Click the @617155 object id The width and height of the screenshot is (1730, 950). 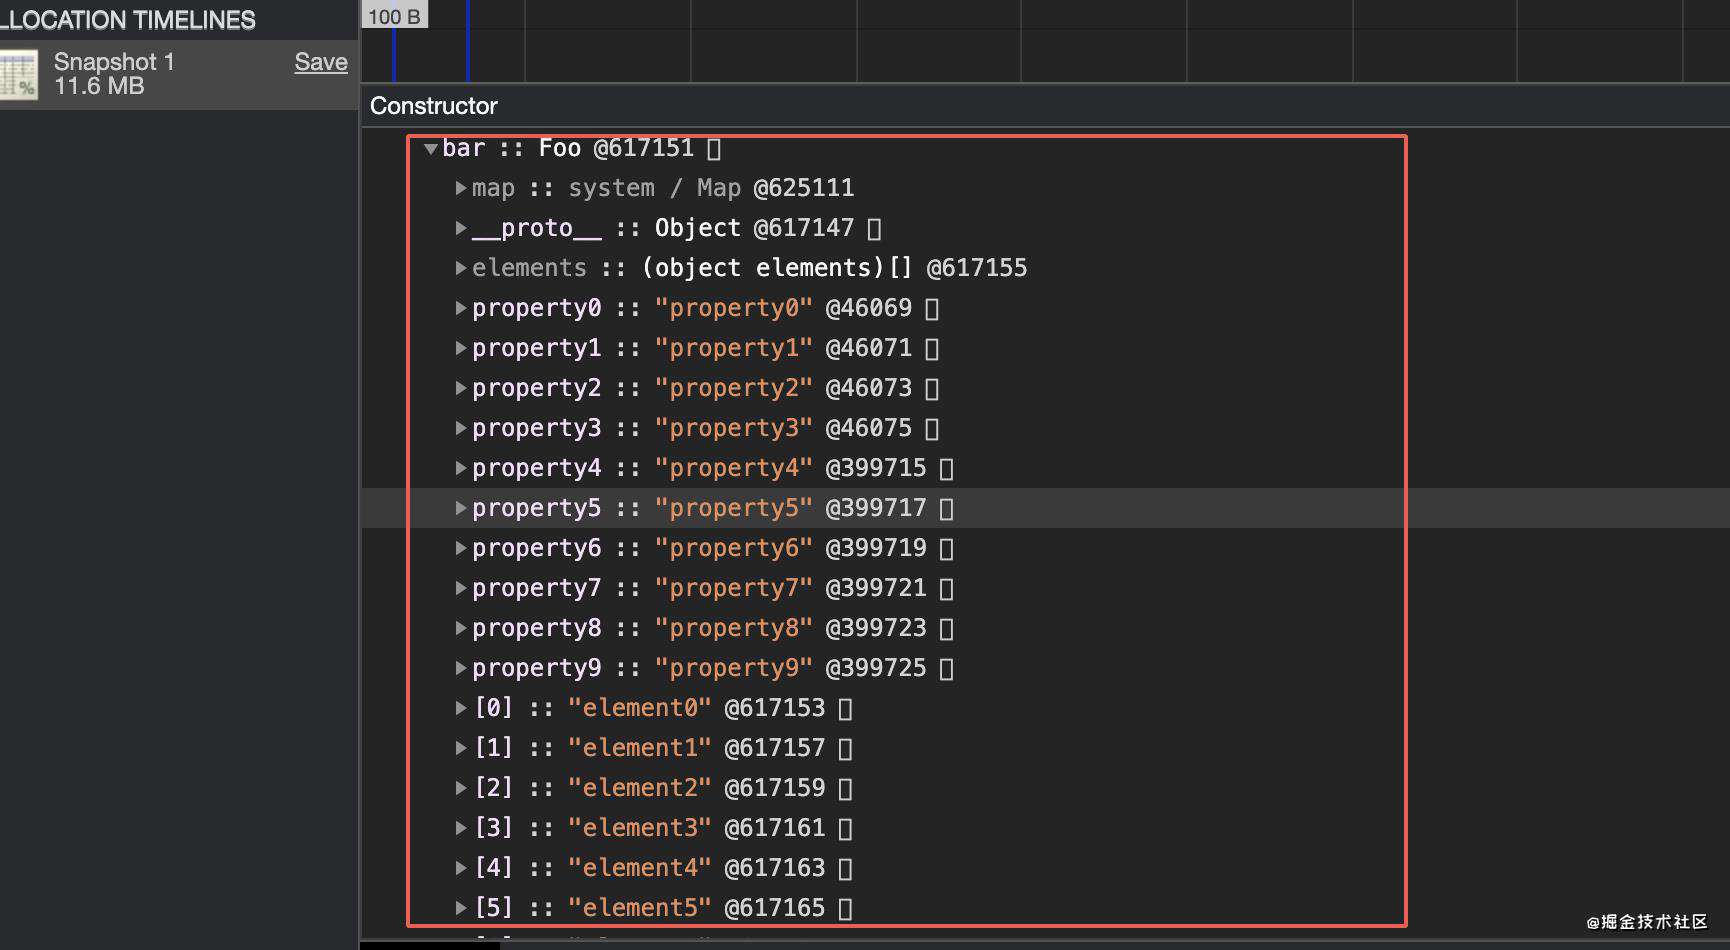pos(977,268)
